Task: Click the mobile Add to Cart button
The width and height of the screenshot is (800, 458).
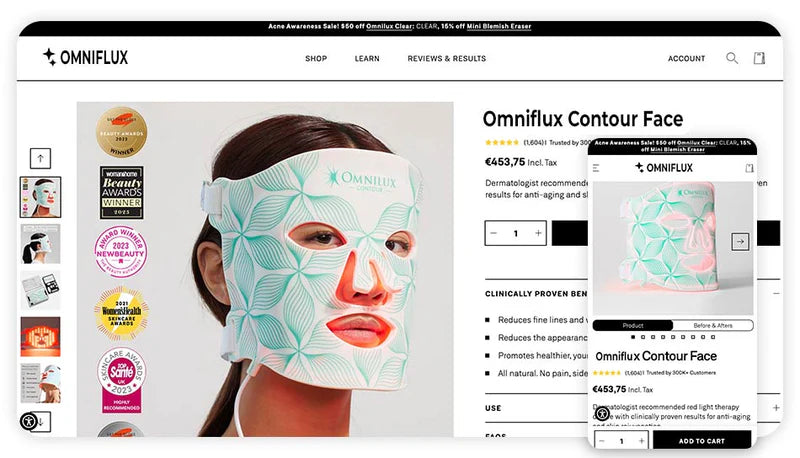Action: click(x=702, y=441)
